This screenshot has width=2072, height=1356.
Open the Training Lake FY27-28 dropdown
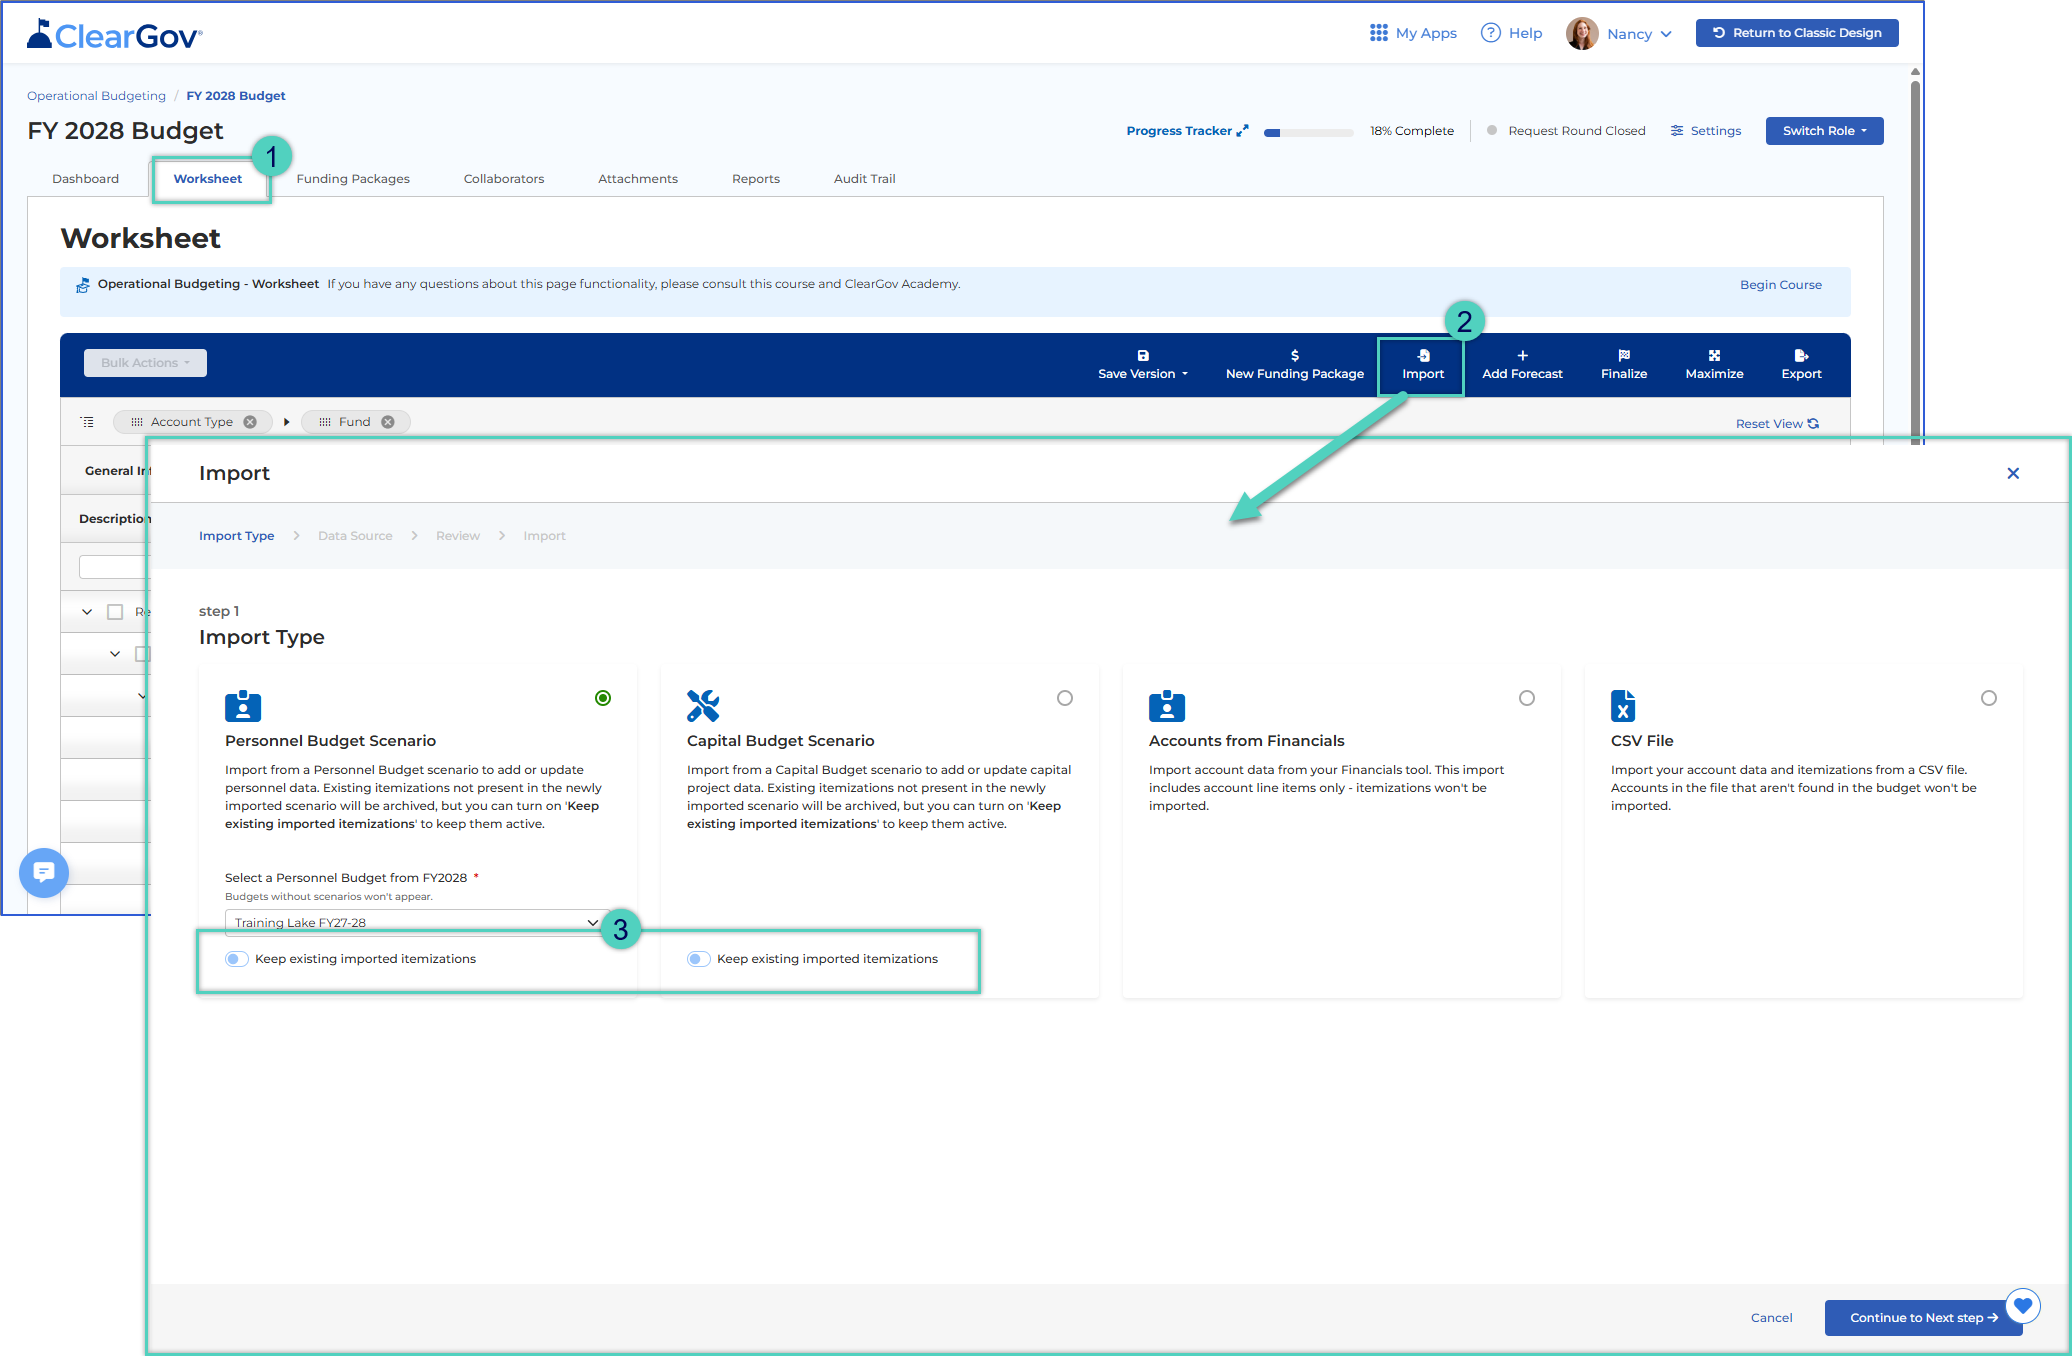click(x=415, y=922)
